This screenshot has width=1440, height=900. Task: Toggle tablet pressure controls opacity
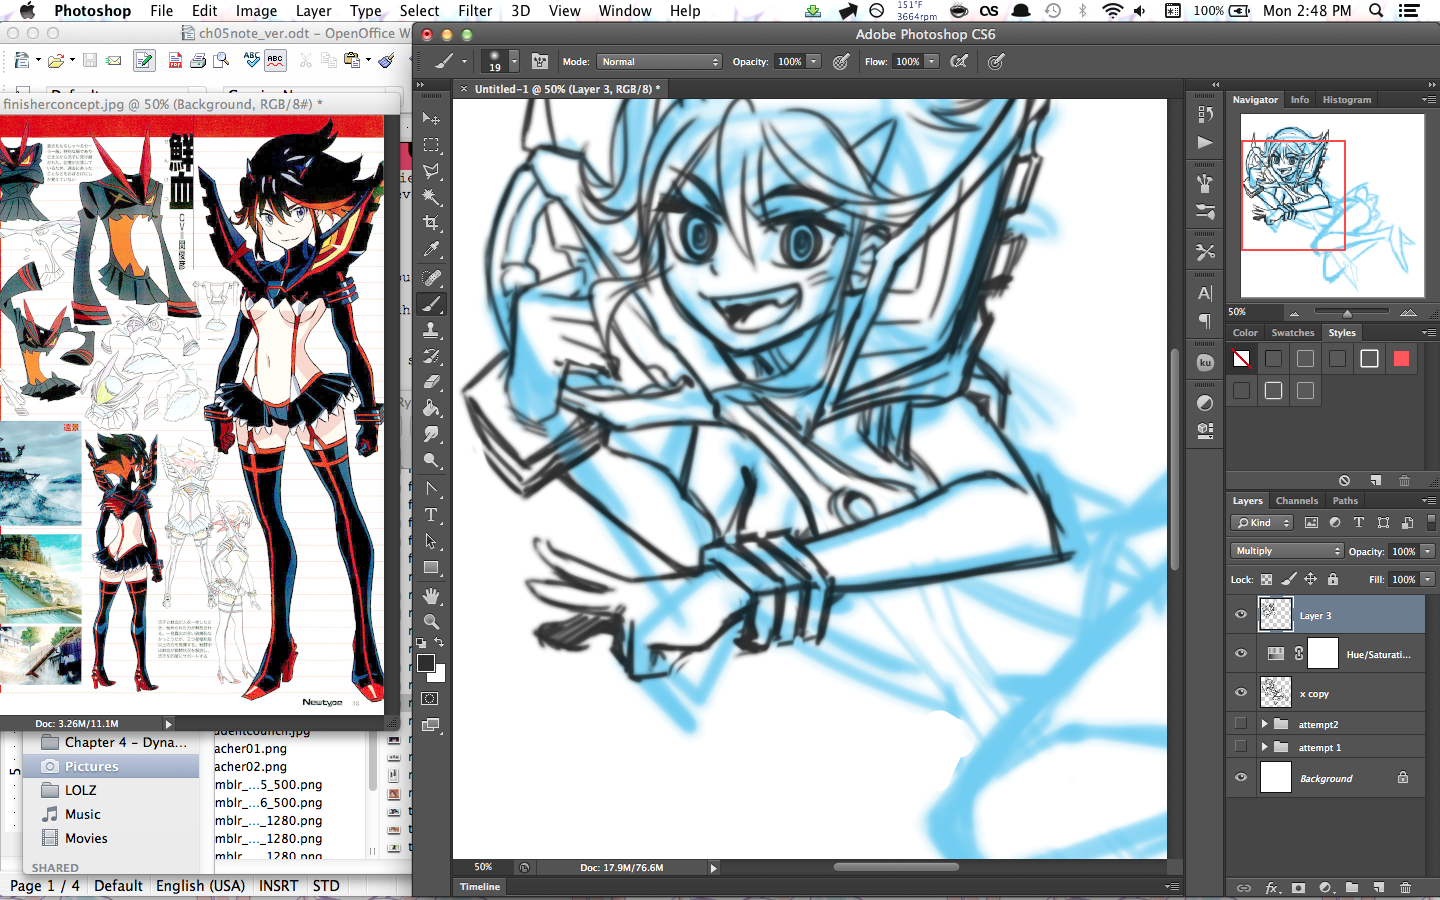(x=841, y=61)
